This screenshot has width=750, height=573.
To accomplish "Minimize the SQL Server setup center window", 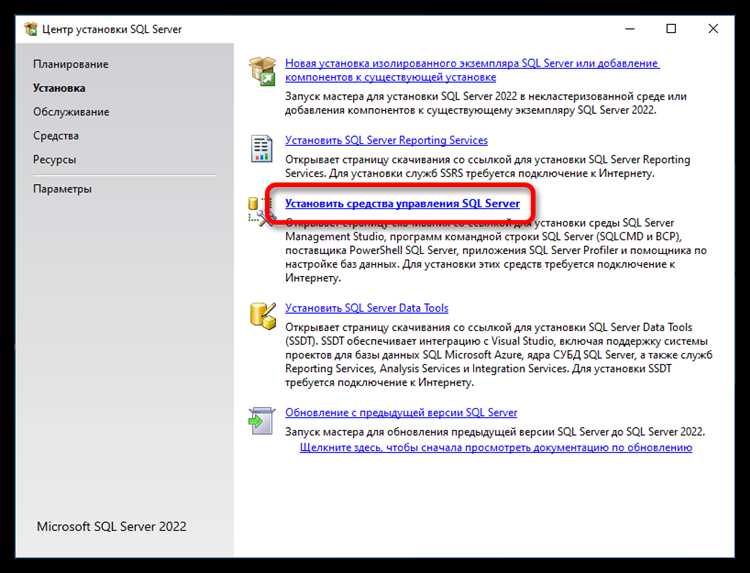I will pos(626,29).
